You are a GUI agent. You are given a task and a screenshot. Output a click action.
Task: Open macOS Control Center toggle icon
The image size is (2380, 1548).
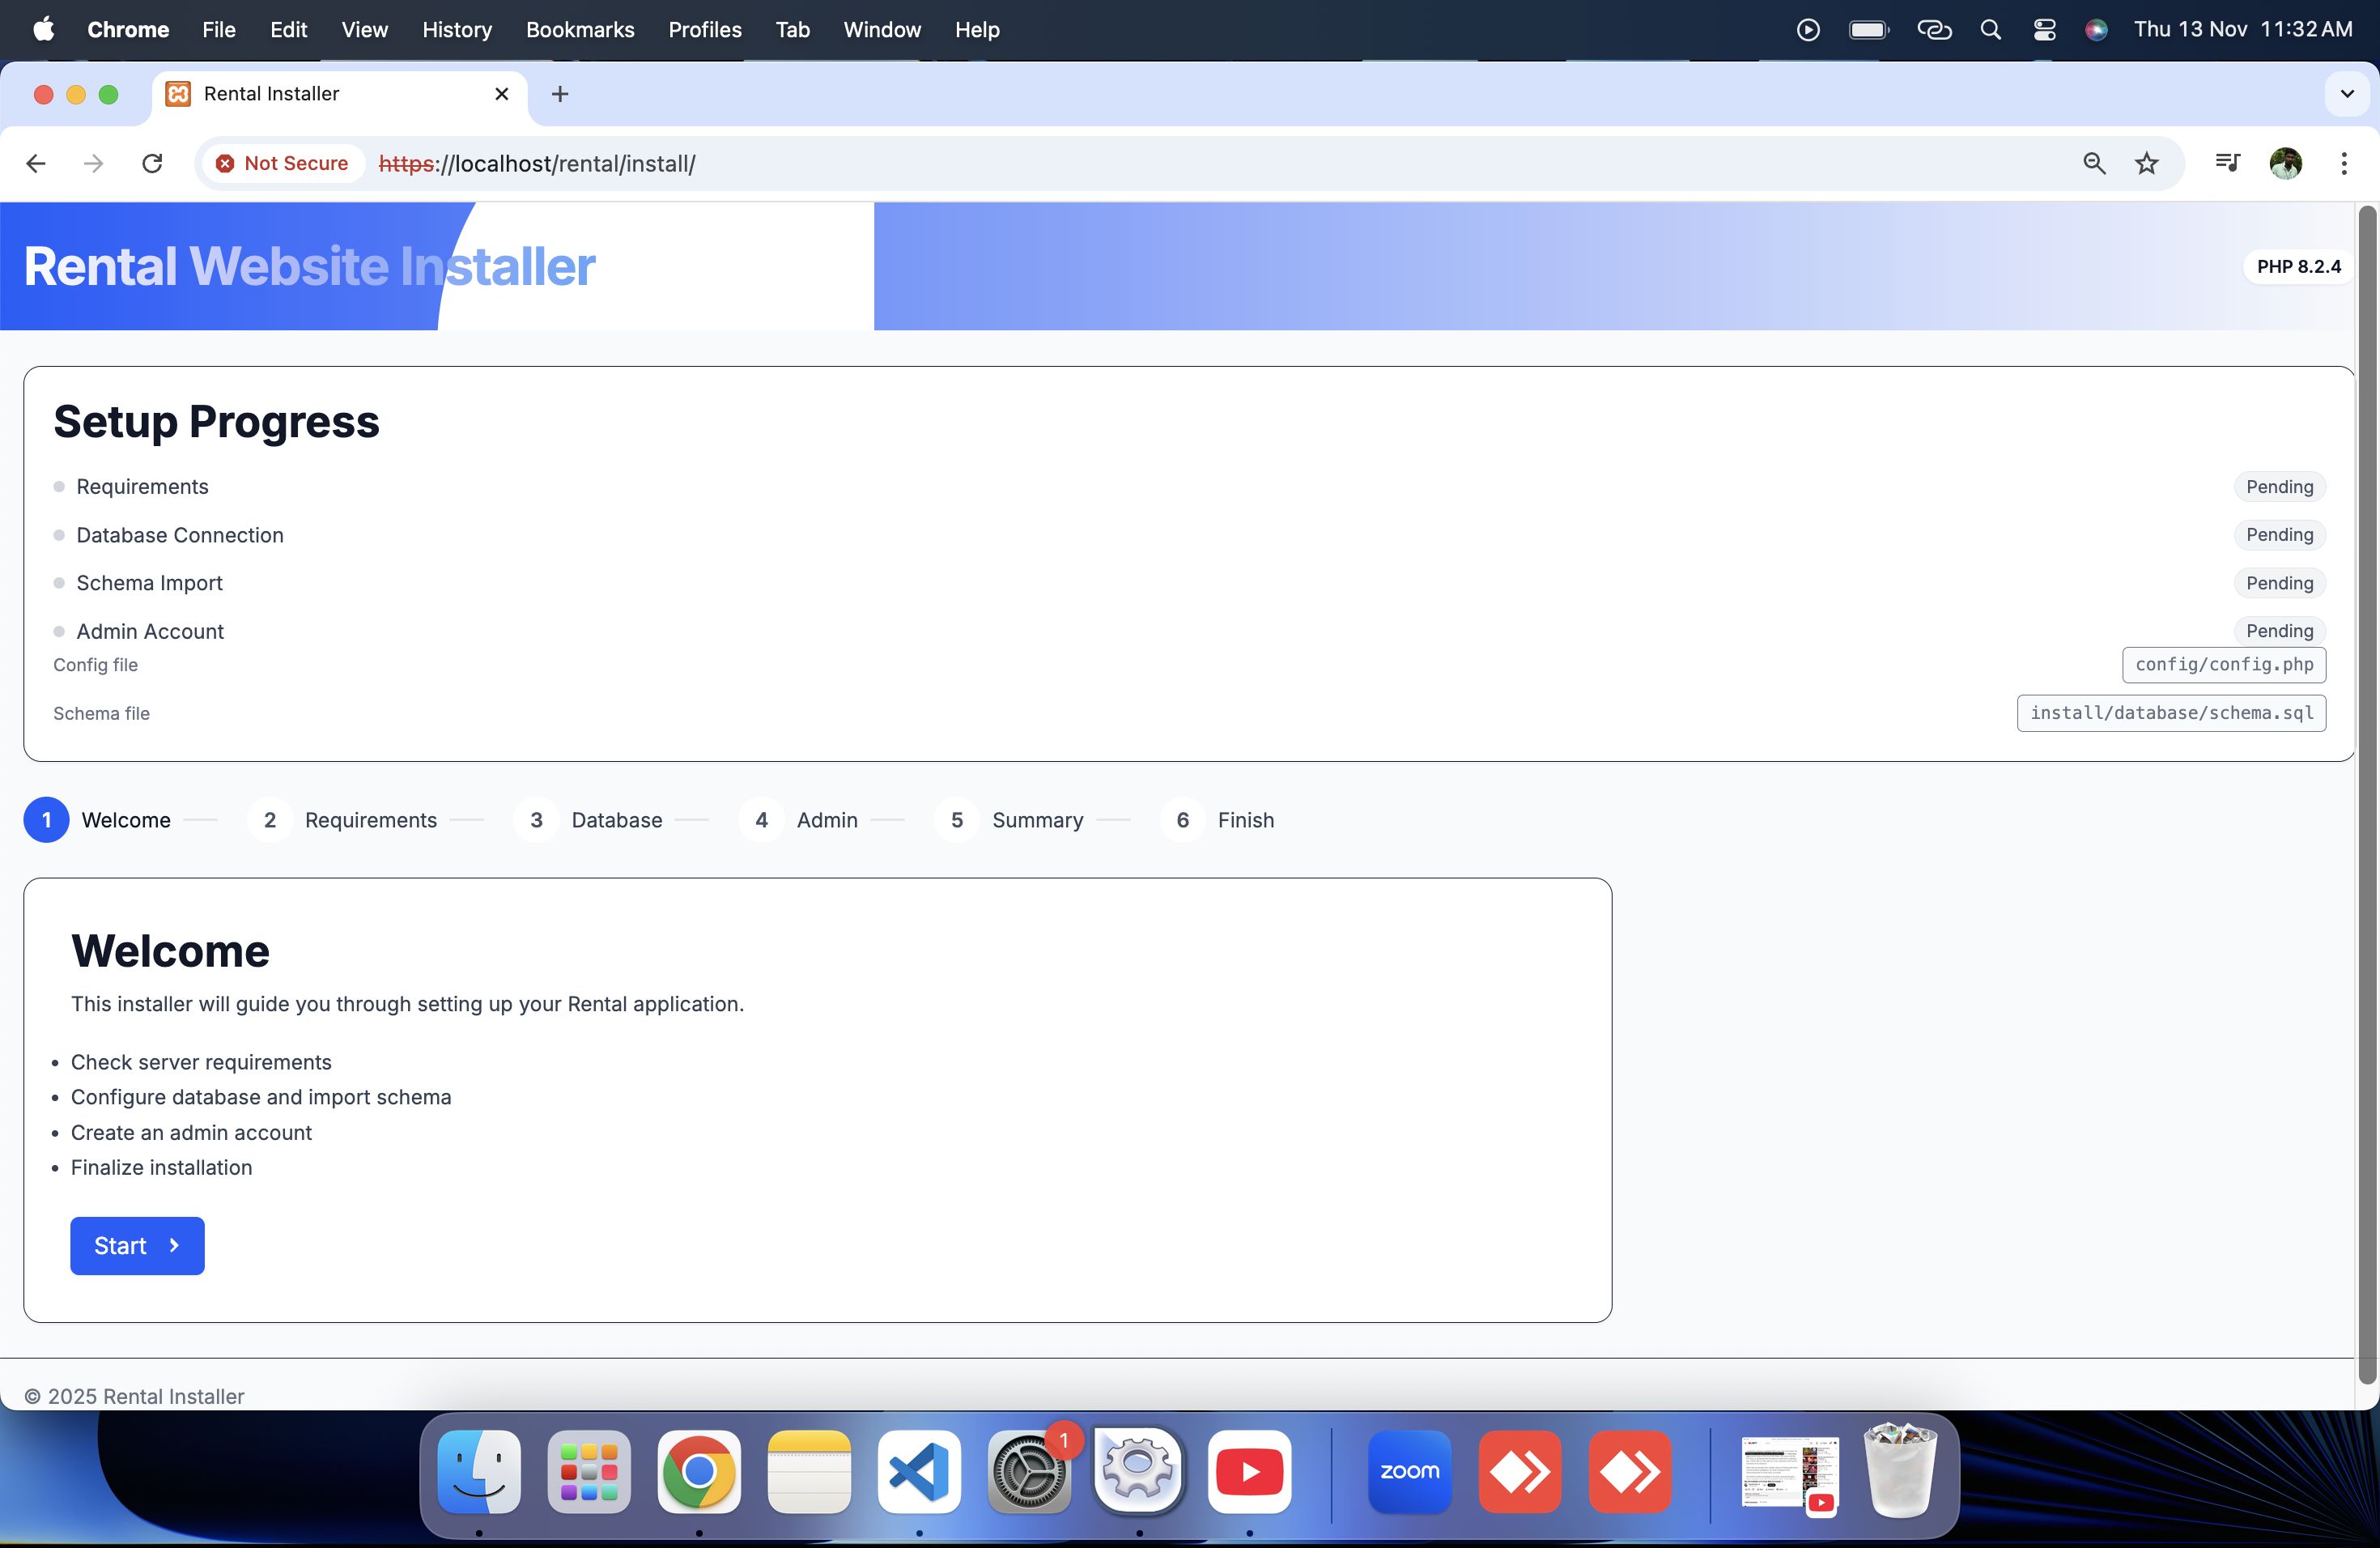tap(2044, 30)
